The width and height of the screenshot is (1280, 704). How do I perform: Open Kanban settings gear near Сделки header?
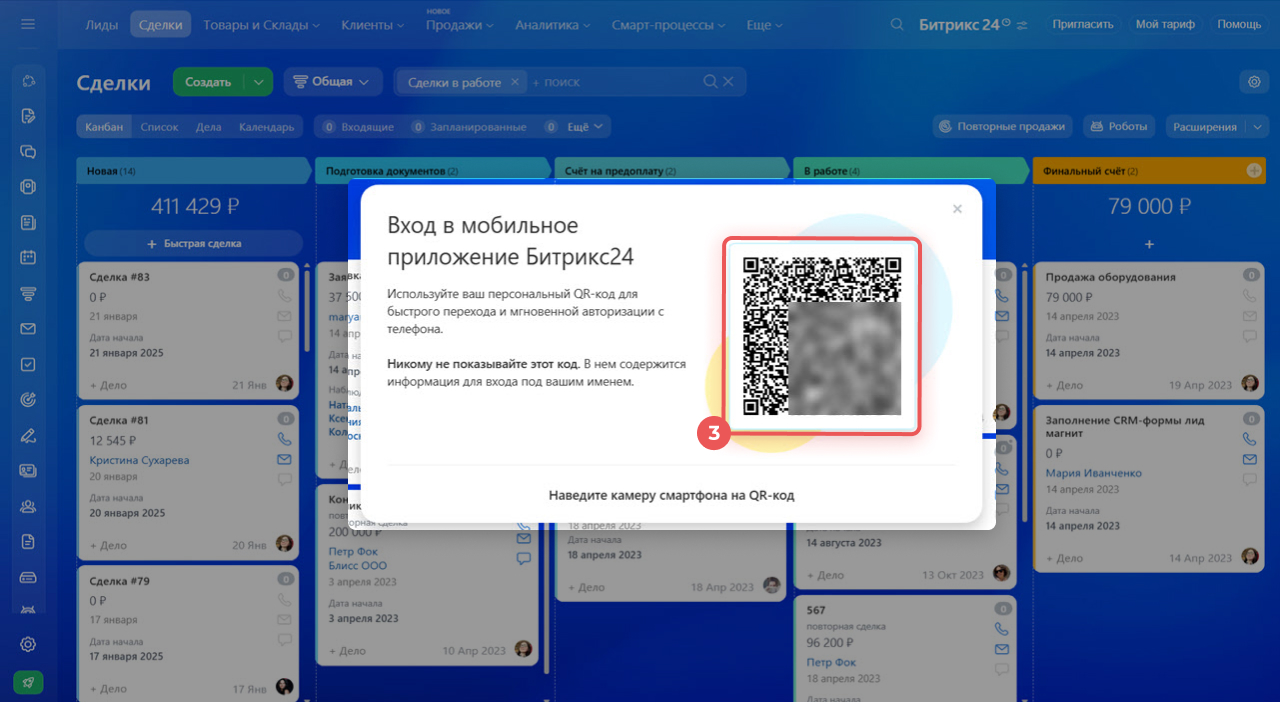tap(1254, 82)
